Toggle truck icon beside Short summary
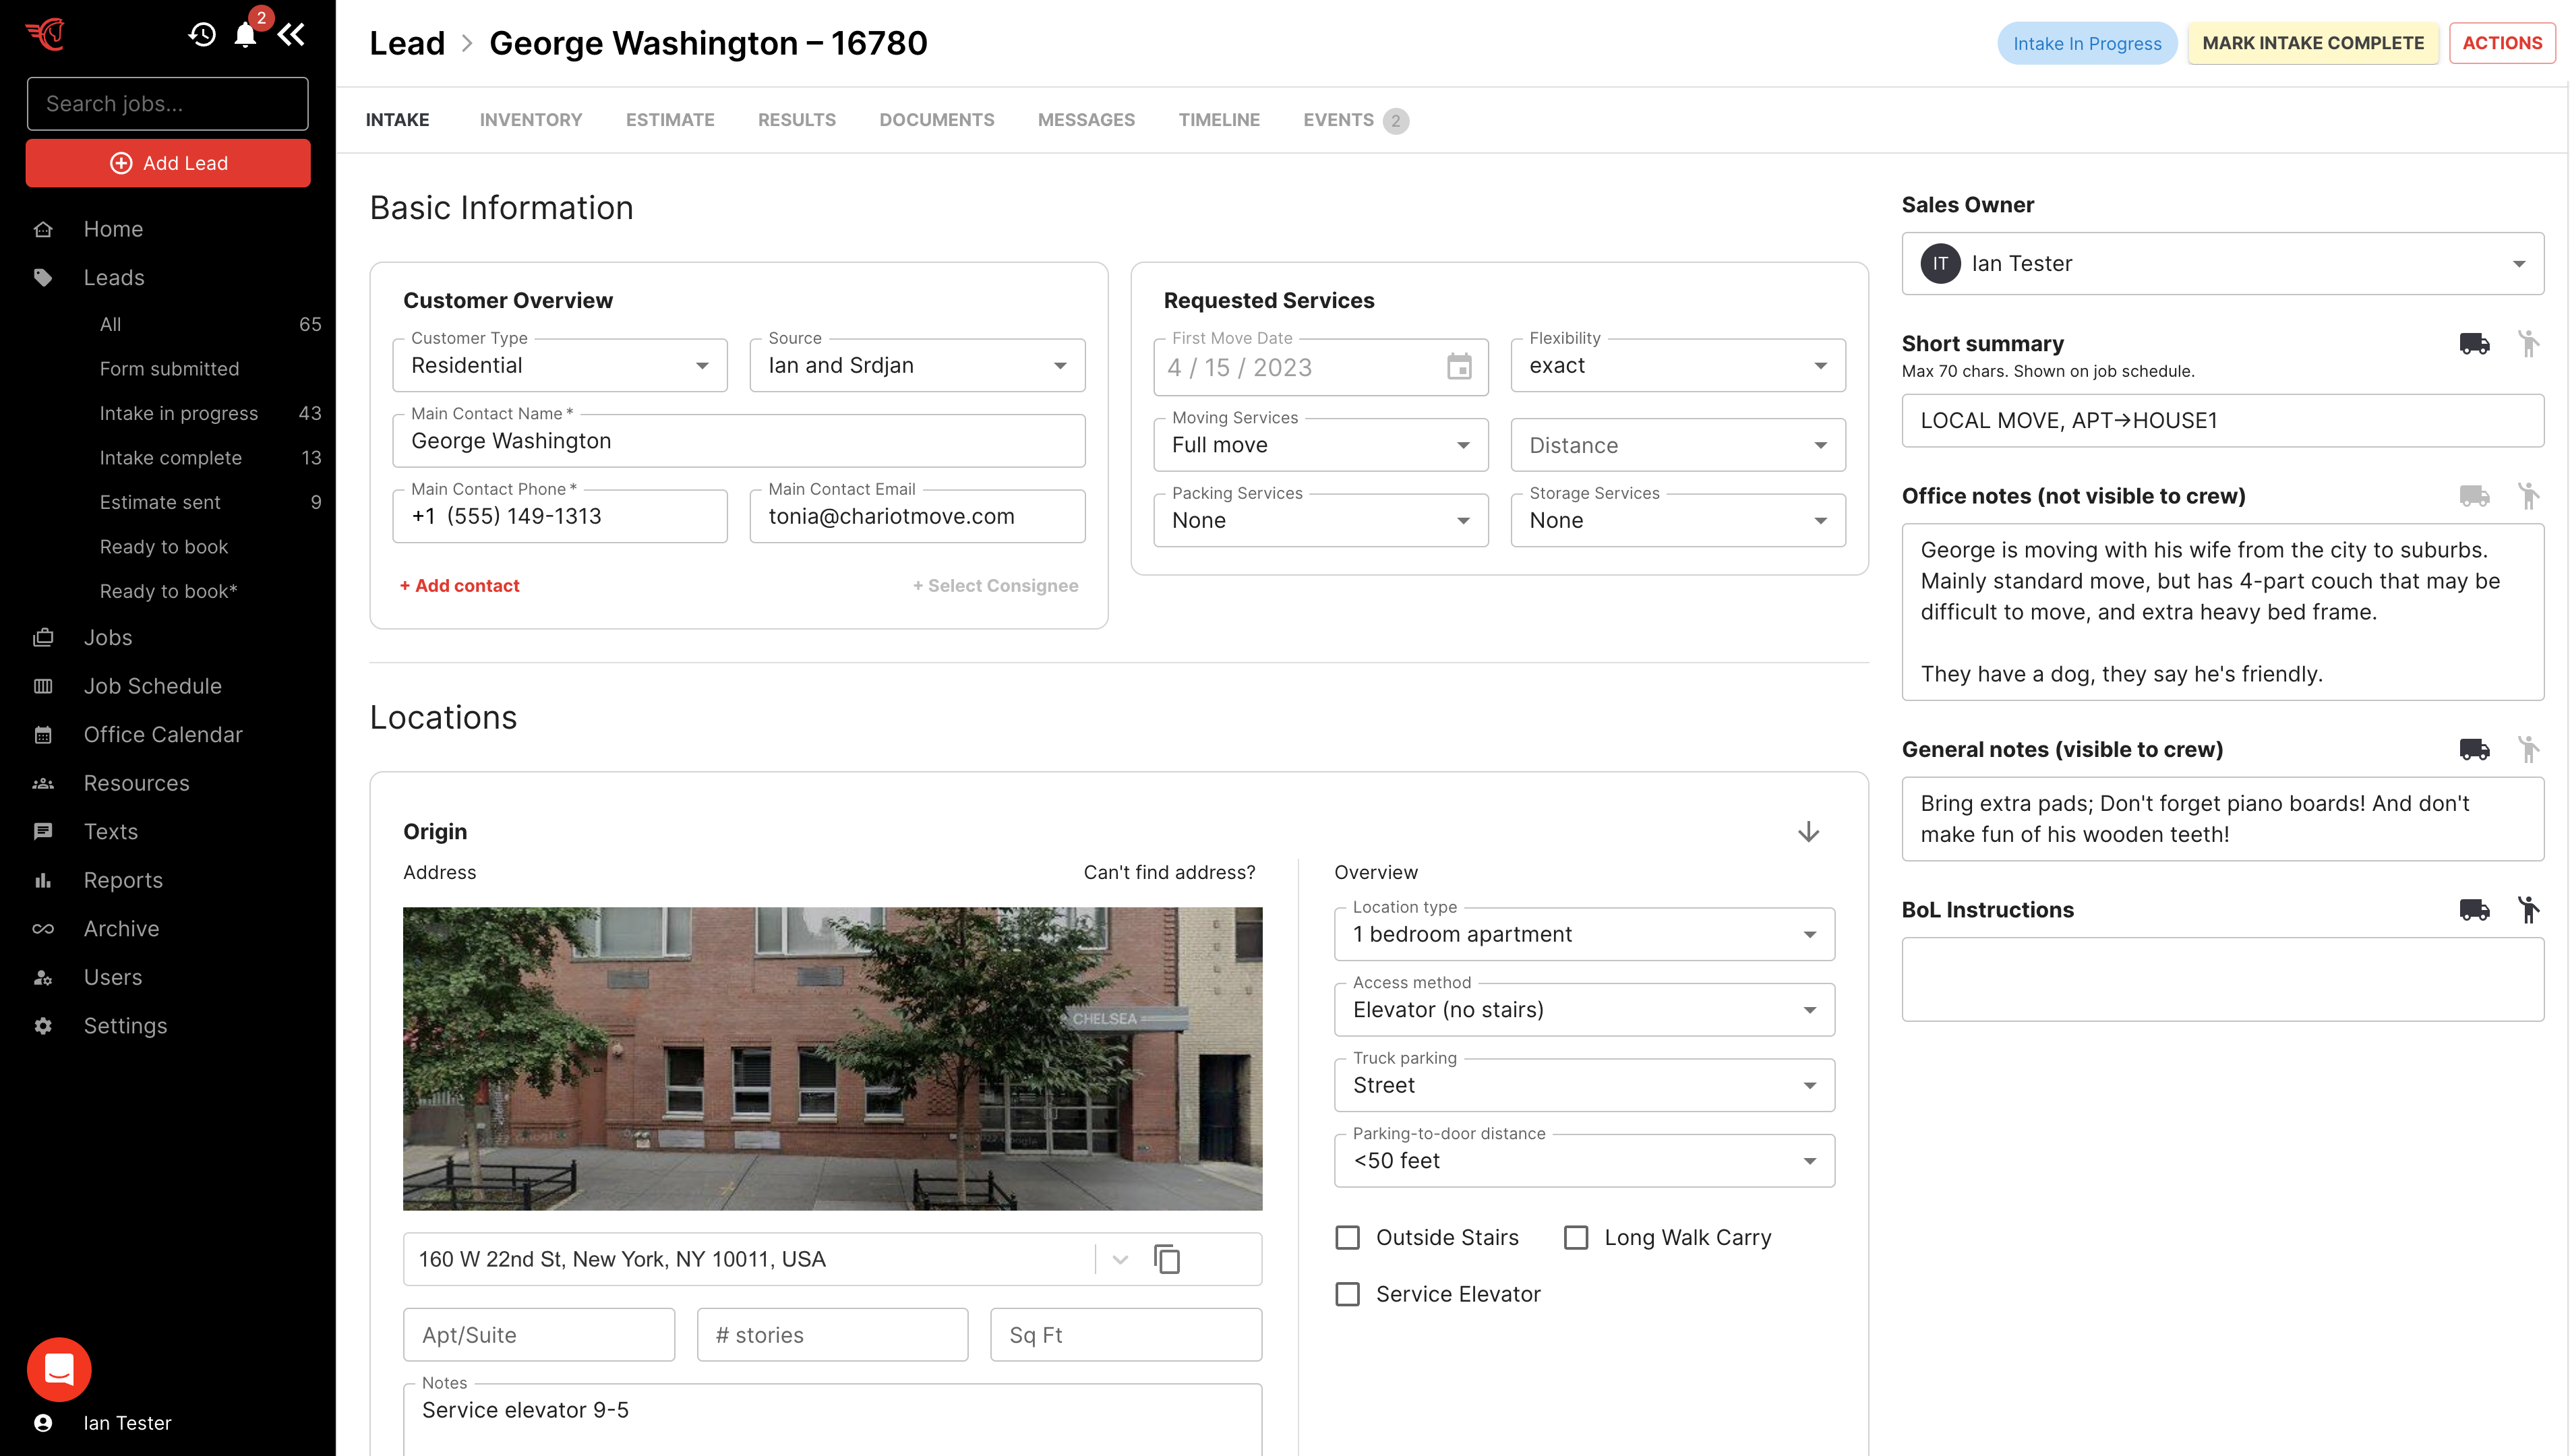The width and height of the screenshot is (2570, 1456). (2474, 344)
